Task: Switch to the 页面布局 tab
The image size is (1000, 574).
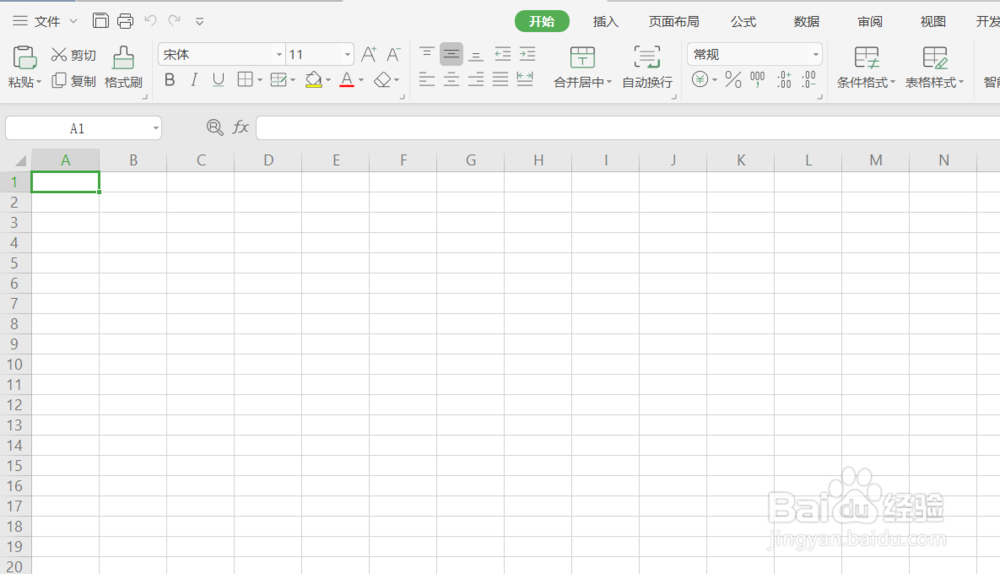Action: (x=673, y=22)
